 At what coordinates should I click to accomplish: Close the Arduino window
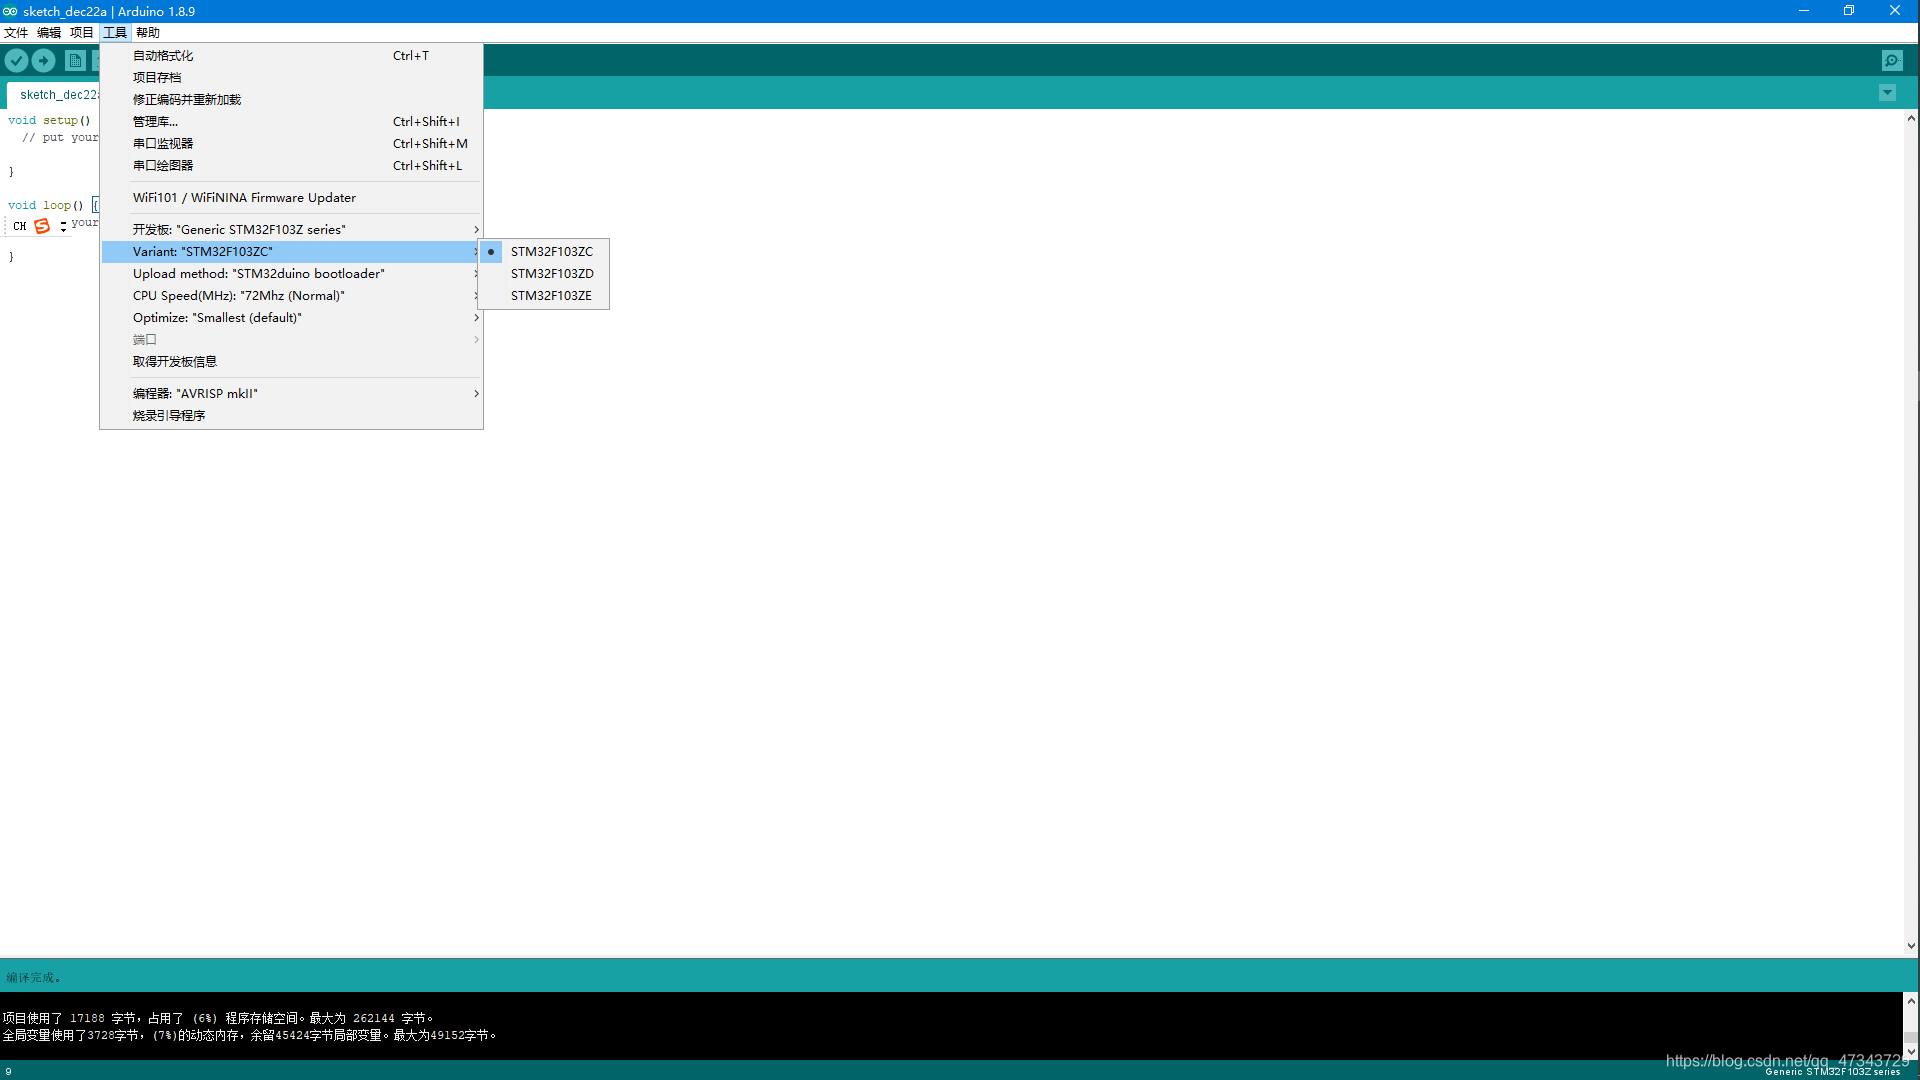[x=1895, y=11]
